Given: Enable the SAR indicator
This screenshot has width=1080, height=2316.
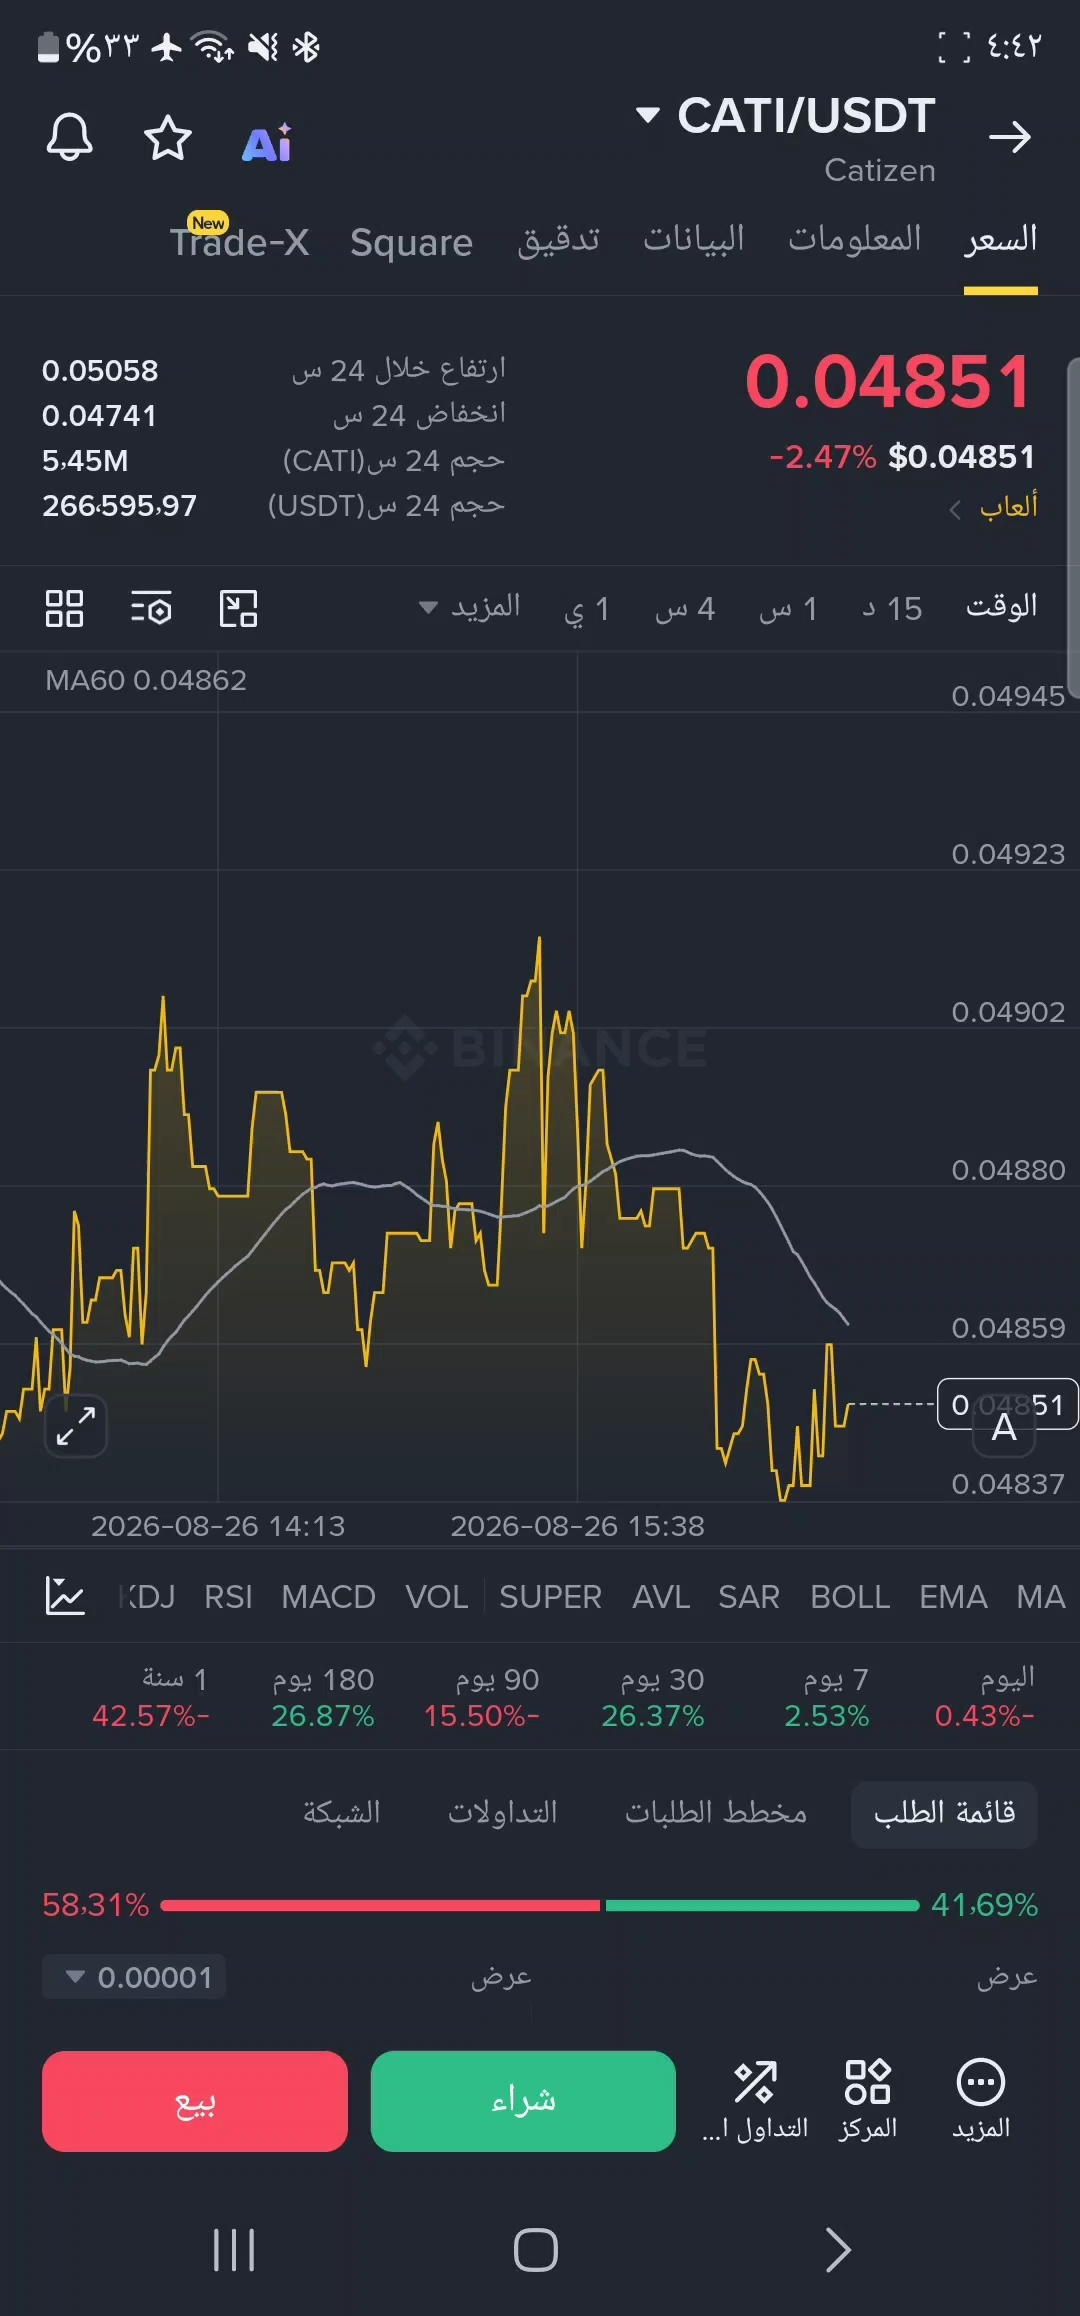Looking at the screenshot, I should pyautogui.click(x=748, y=1597).
